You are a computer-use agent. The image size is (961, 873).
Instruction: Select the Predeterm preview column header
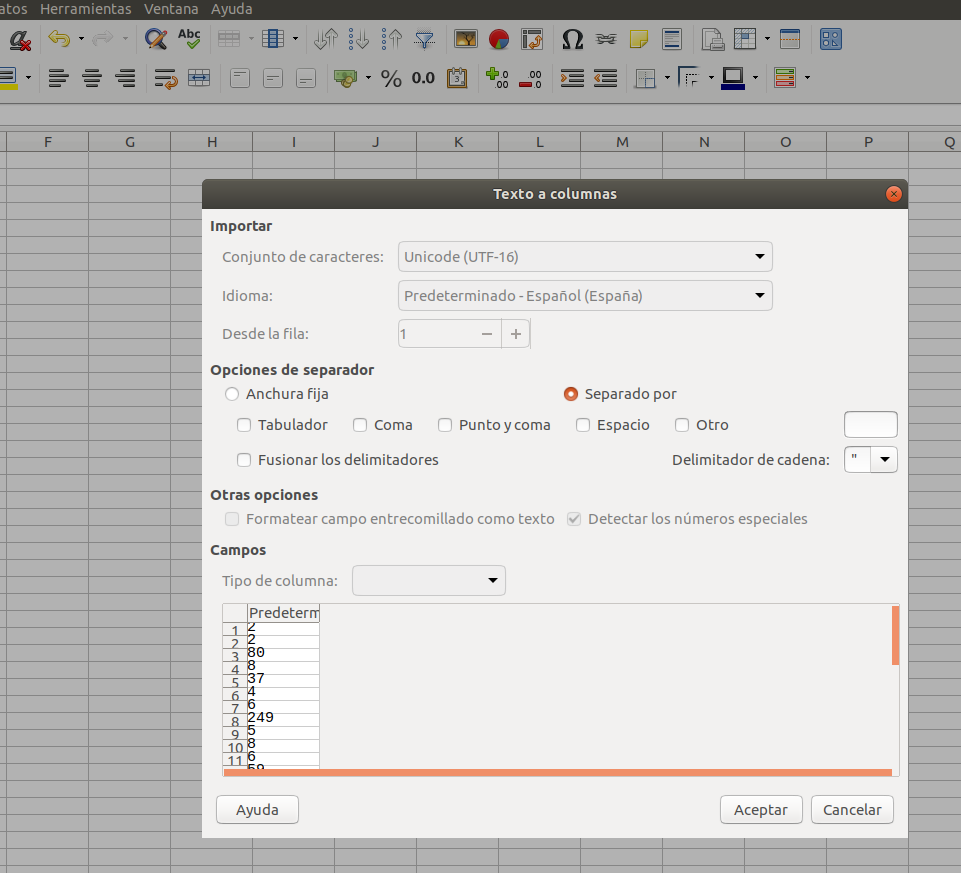click(x=284, y=613)
